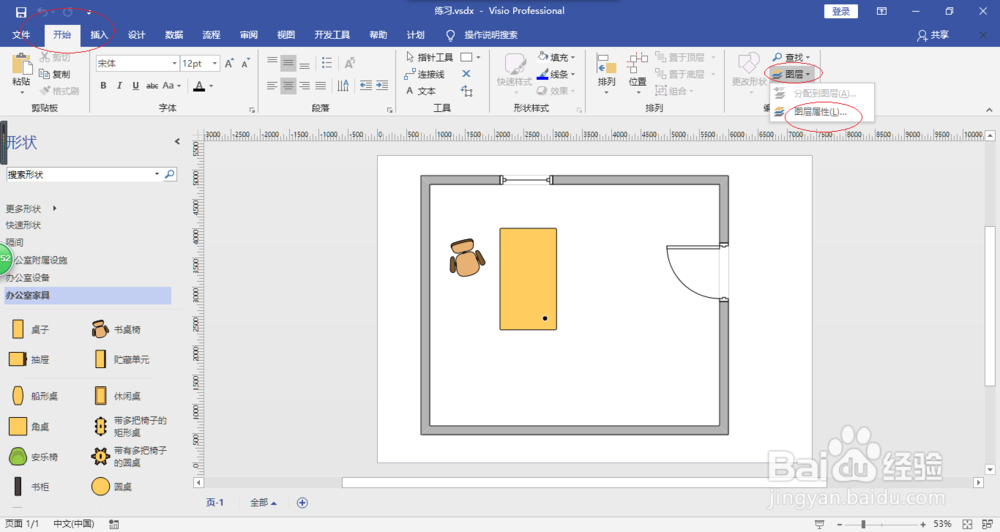Click the Sign in (登录) button
The height and width of the screenshot is (532, 1000).
(x=841, y=11)
